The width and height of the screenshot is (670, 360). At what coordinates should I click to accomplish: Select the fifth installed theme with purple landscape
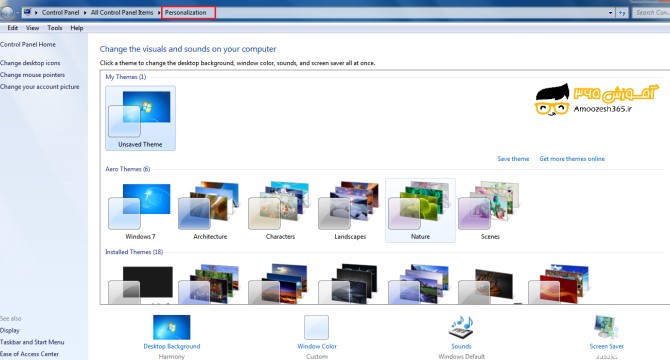click(420, 284)
